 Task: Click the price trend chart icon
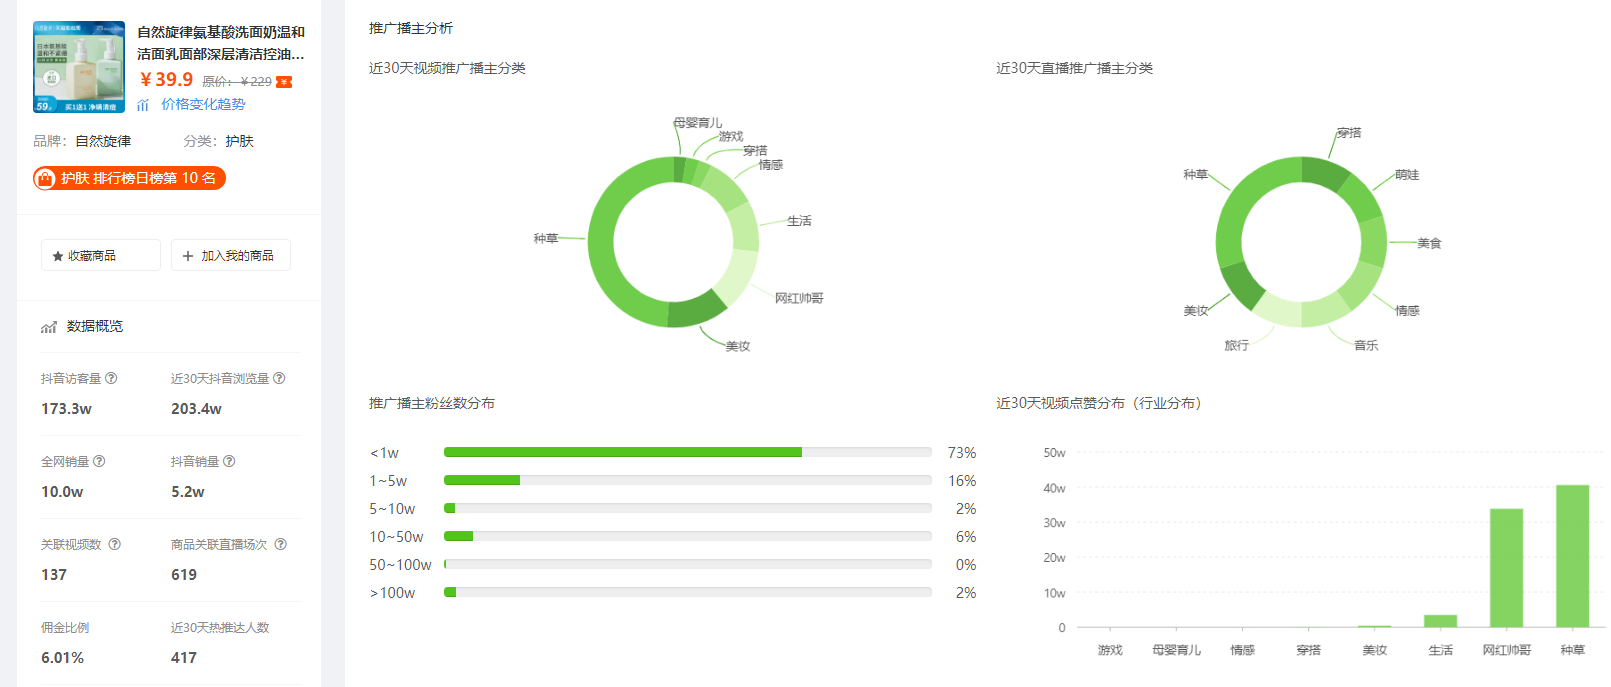tap(143, 105)
